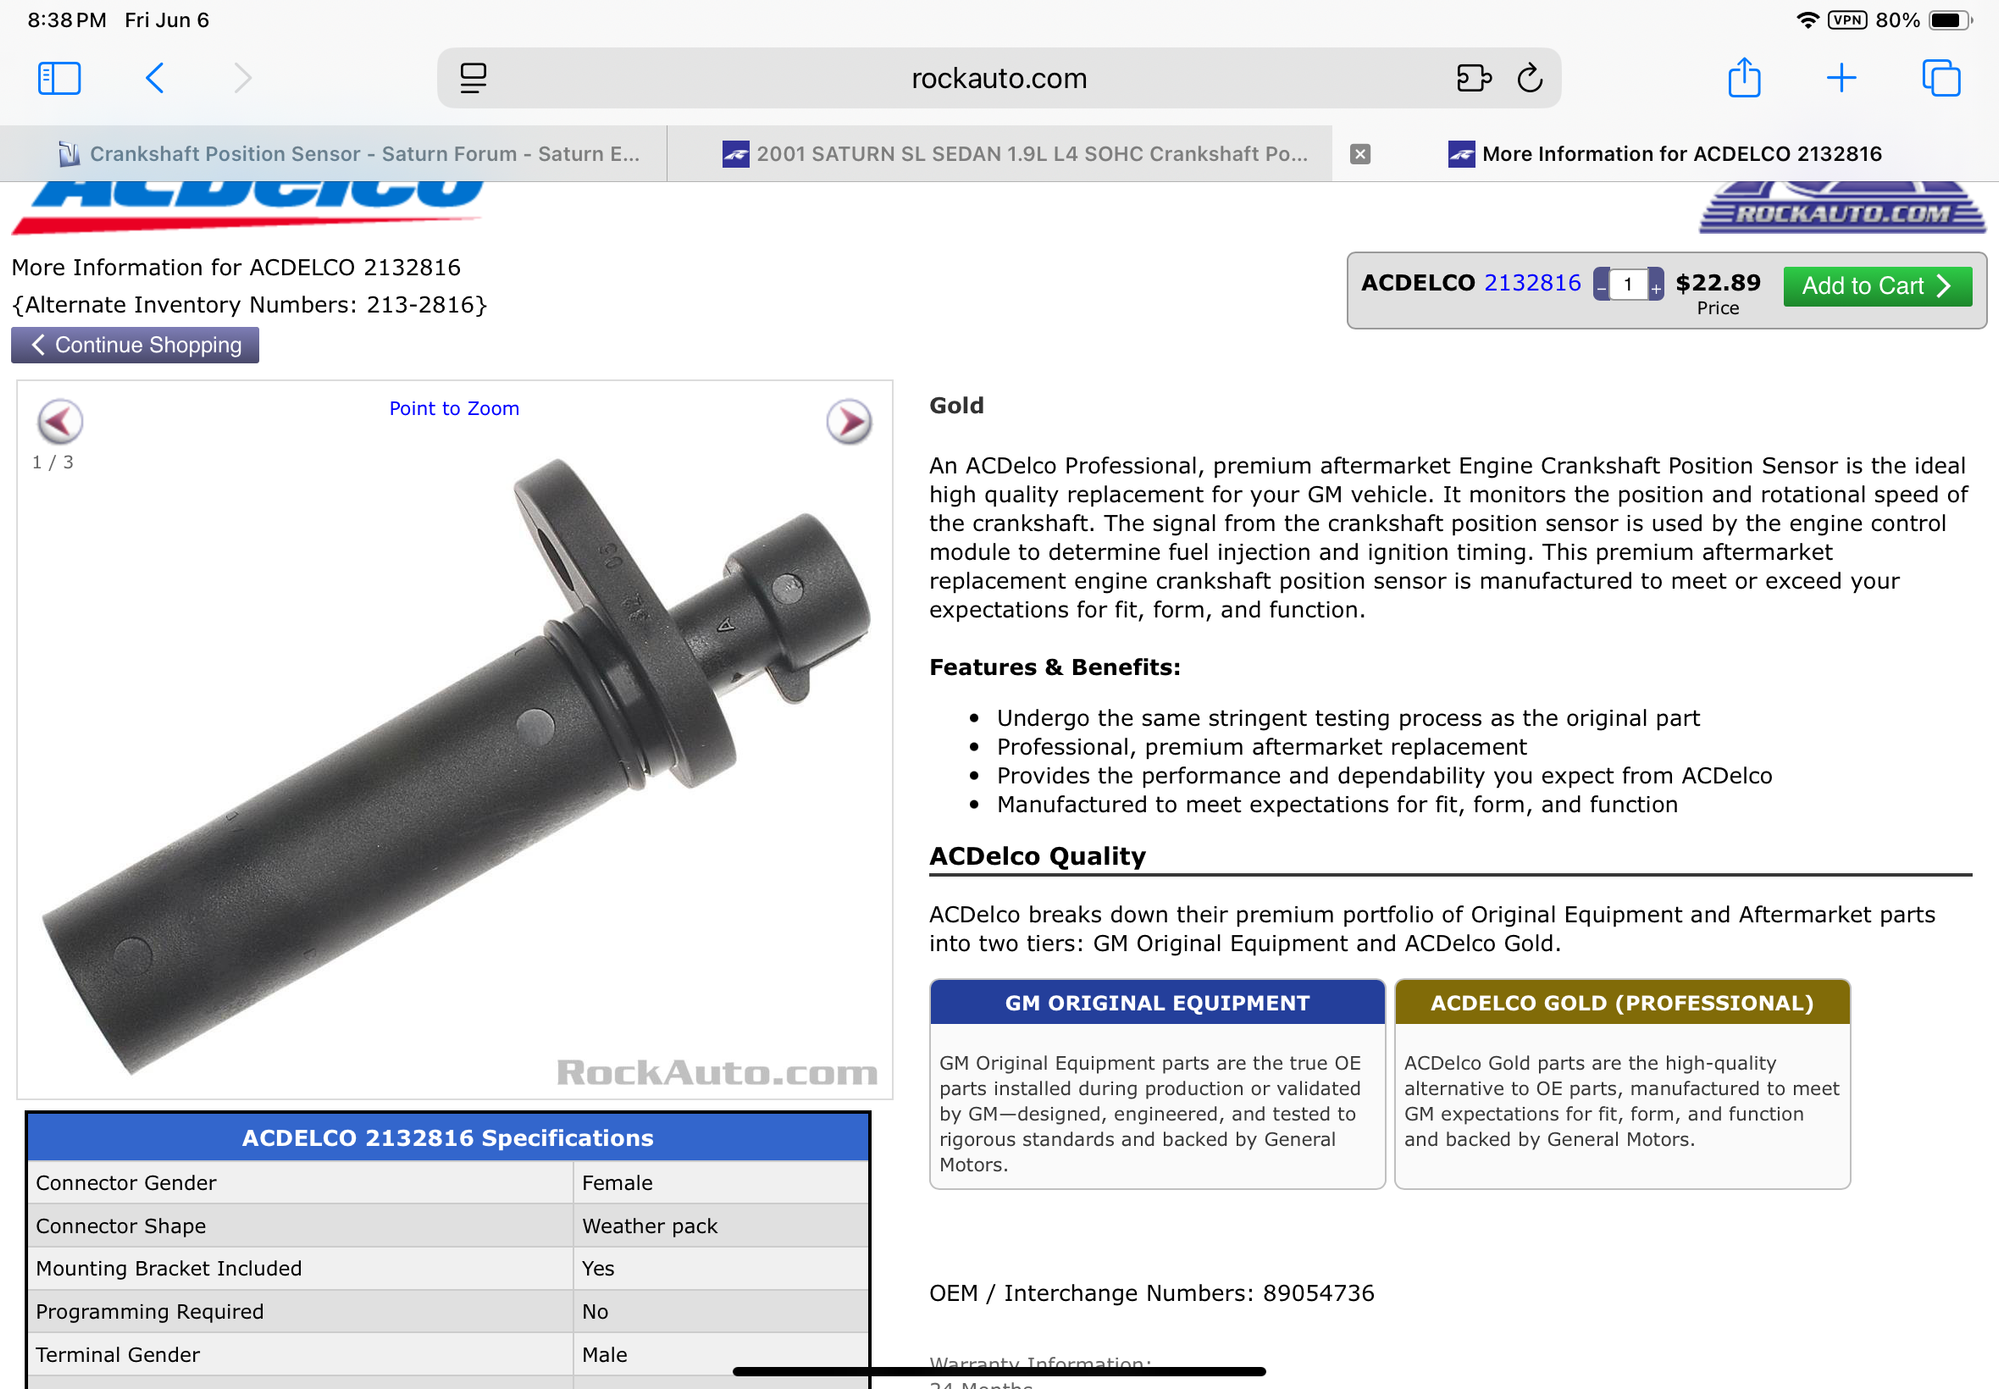Close the current ACDELCO 2132816 tab
The height and width of the screenshot is (1389, 1999).
pyautogui.click(x=1360, y=154)
